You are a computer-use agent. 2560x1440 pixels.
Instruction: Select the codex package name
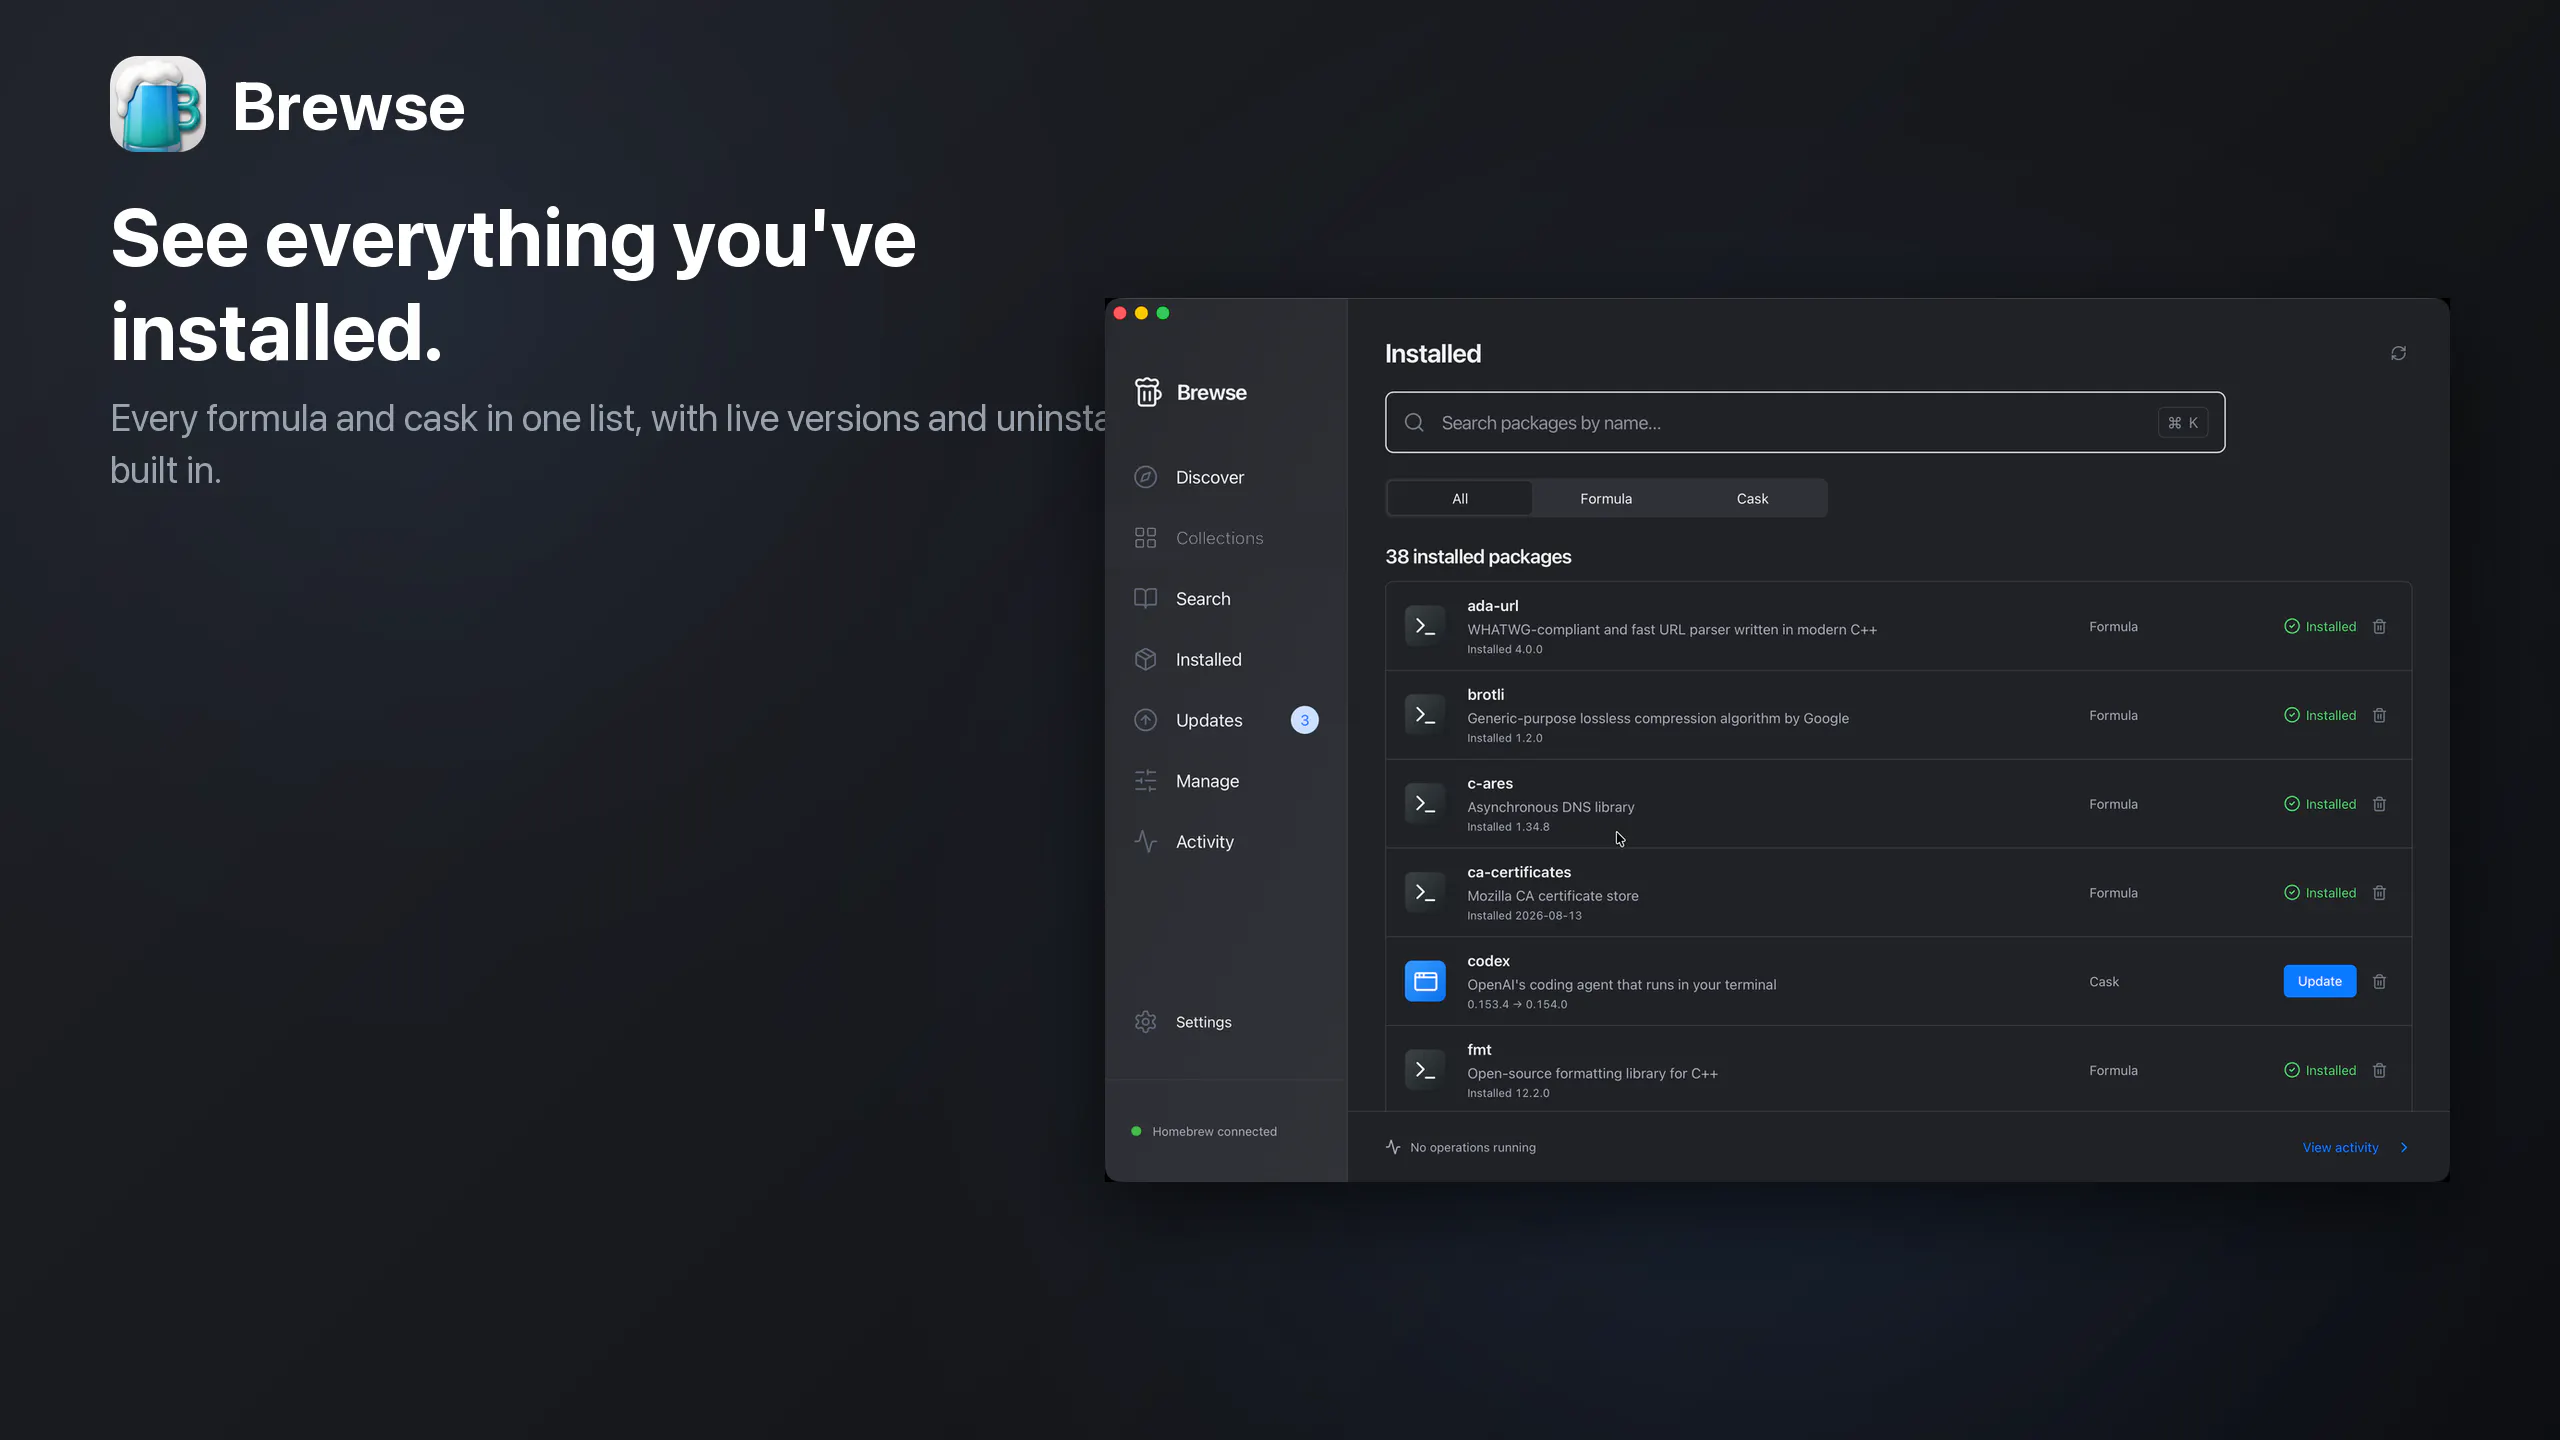1488,961
